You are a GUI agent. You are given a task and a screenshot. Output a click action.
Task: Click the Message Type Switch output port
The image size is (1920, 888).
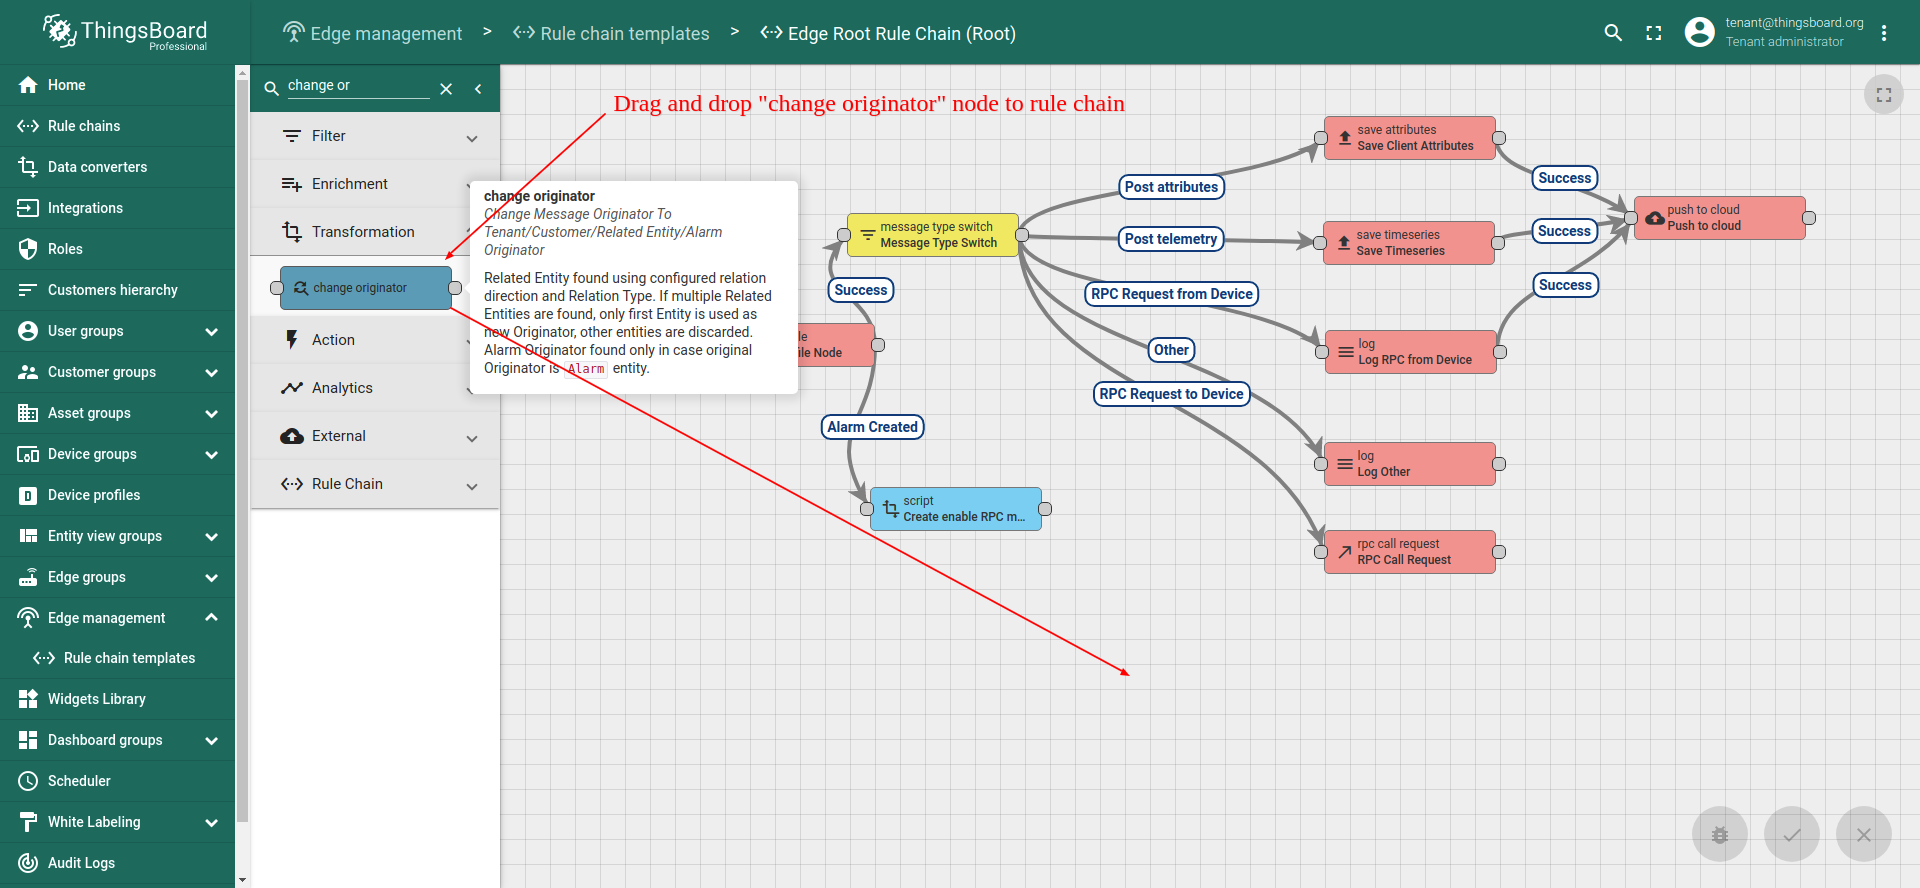1022,235
